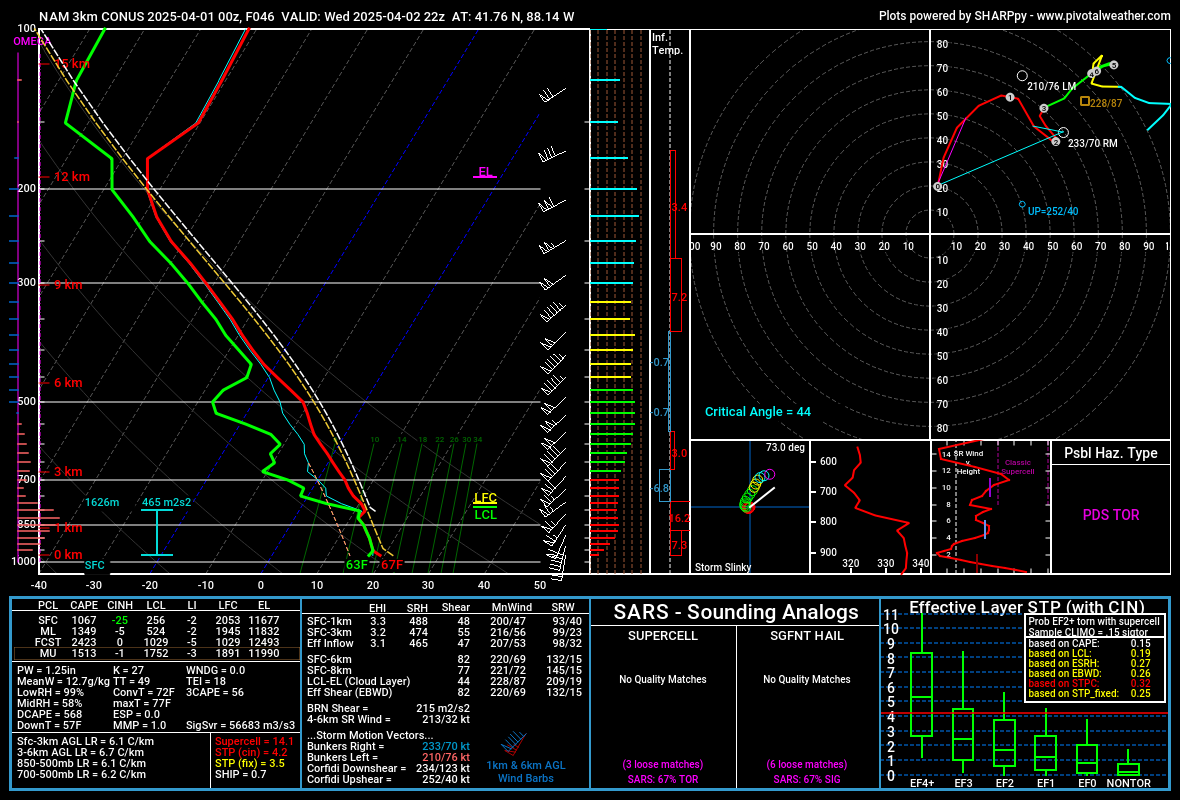Click the EF4+ box-and-whisker plot
Image resolution: width=1180 pixels, height=800 pixels.
pos(922,692)
